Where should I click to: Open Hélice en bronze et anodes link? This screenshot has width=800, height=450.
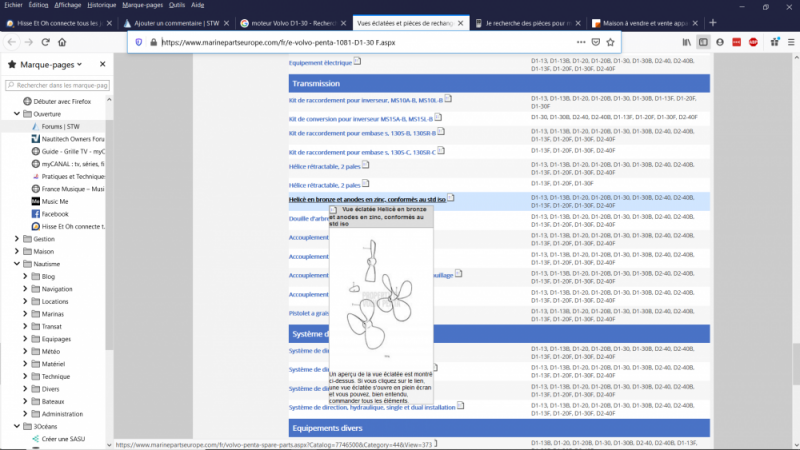367,199
